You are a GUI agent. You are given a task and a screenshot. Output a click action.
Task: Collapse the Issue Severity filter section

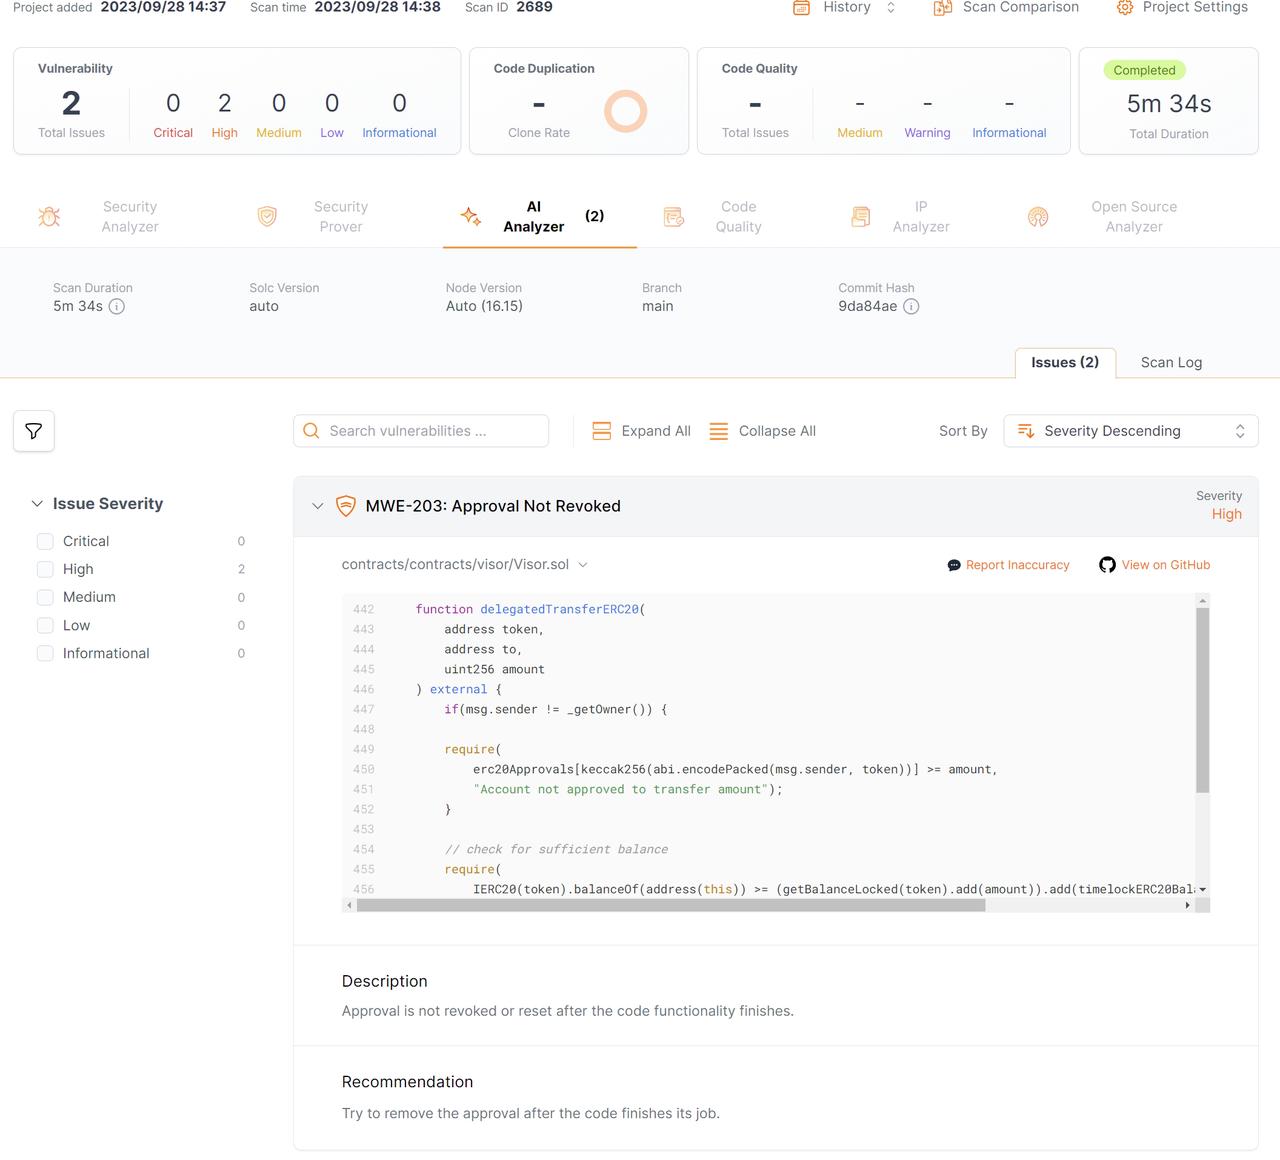(37, 504)
